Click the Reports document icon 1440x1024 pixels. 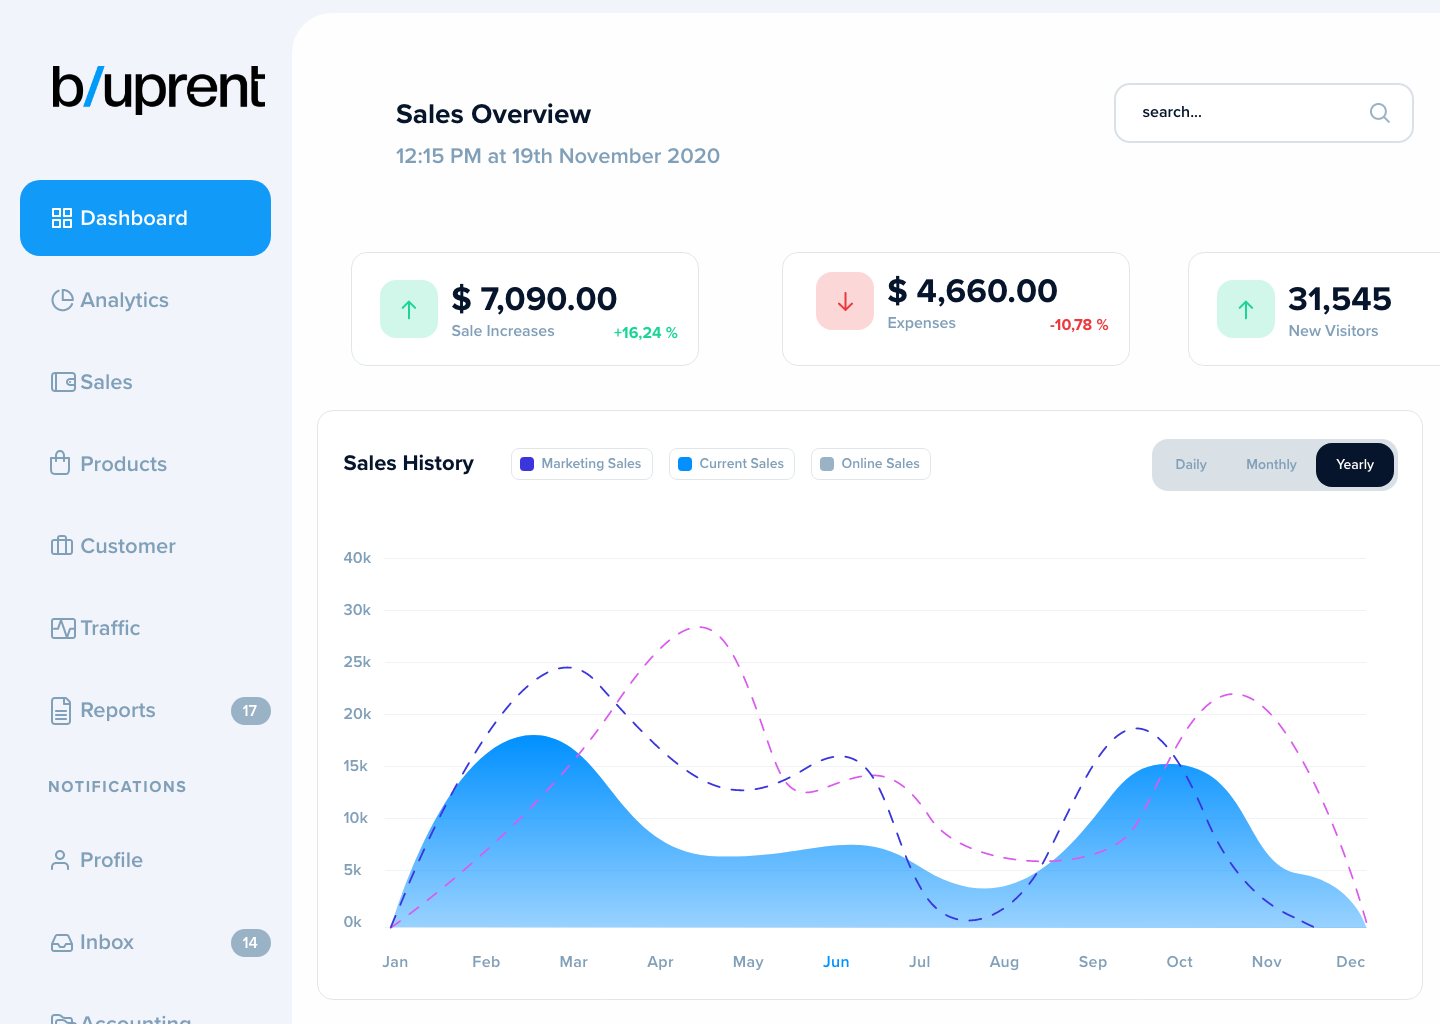click(x=61, y=710)
